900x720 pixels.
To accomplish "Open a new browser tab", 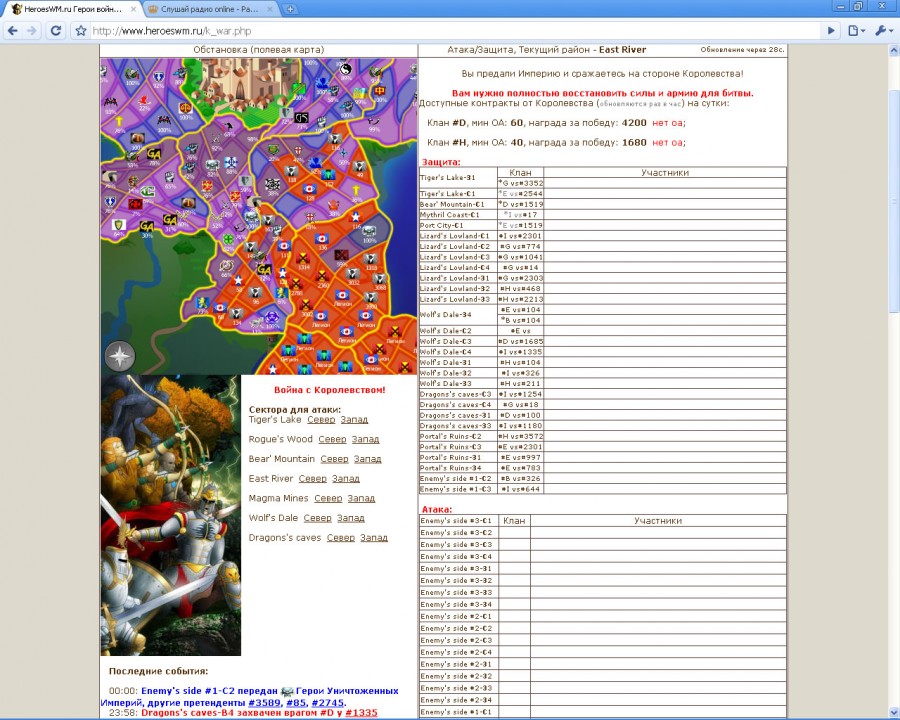I will (x=290, y=9).
